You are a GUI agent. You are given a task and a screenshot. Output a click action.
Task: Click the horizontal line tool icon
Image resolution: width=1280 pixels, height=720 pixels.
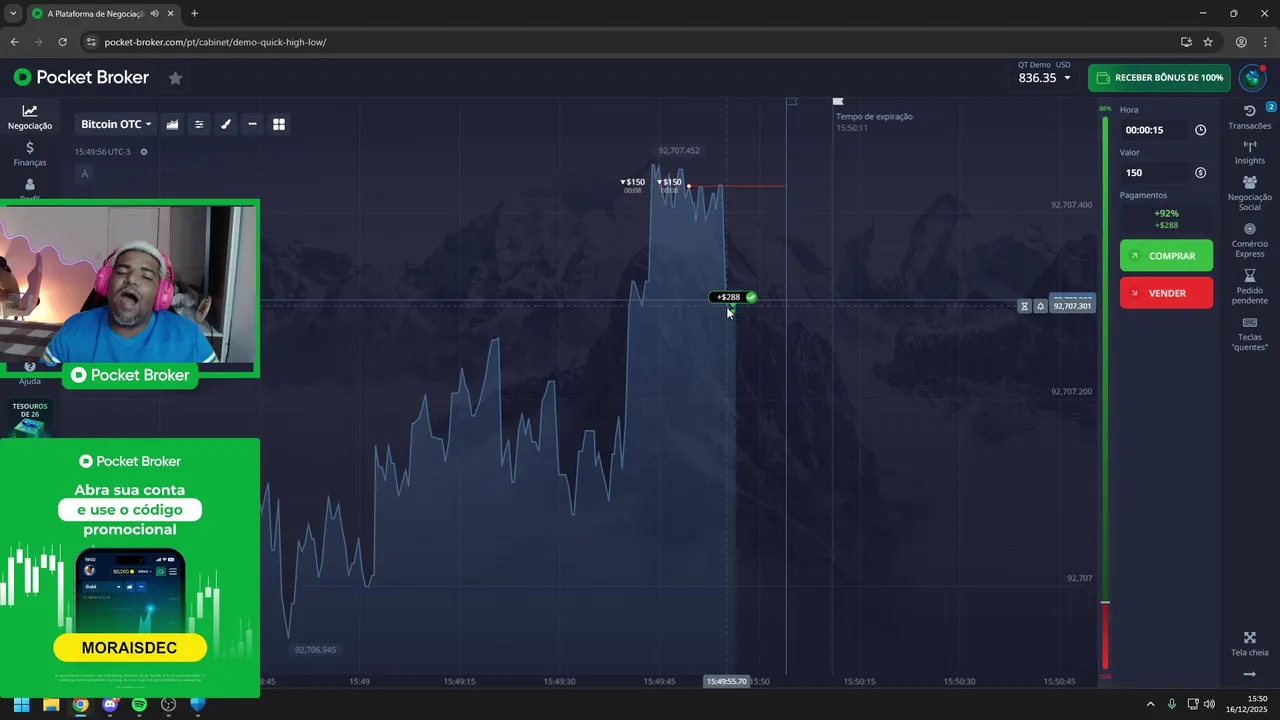(252, 124)
